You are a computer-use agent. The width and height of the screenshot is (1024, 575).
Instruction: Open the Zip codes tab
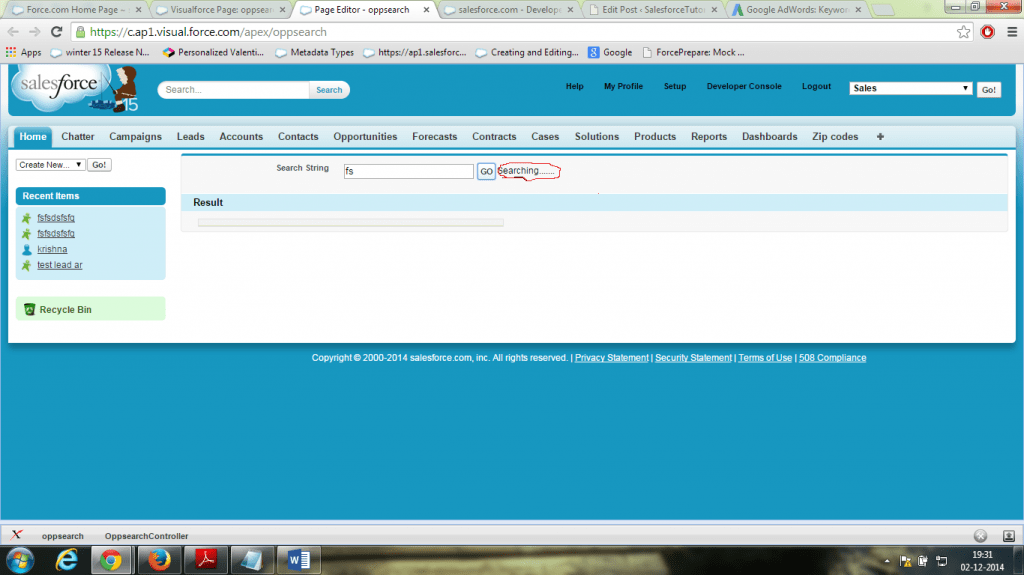[x=835, y=137]
